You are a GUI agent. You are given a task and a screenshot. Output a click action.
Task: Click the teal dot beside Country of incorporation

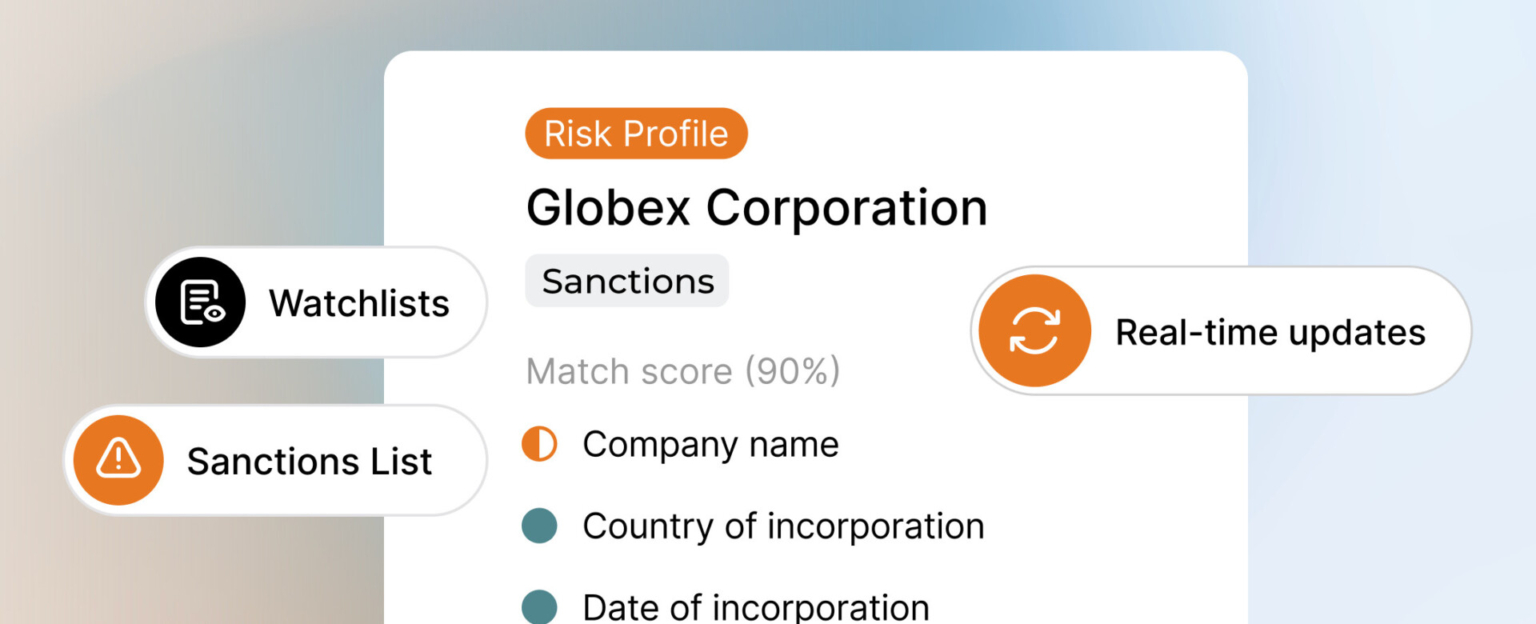point(540,526)
